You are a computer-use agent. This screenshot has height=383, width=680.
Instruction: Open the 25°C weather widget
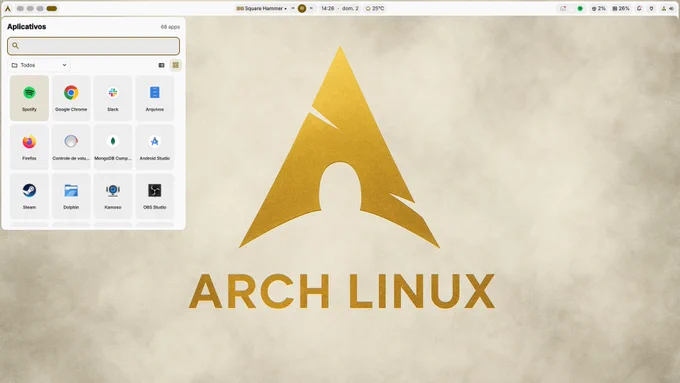375,8
